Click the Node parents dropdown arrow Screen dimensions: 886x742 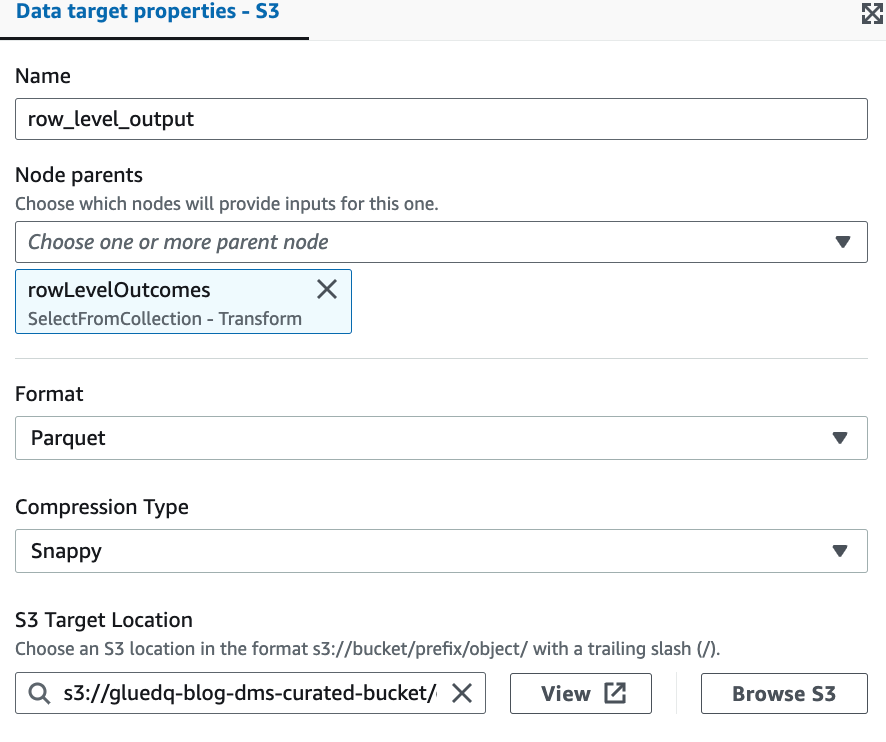[x=842, y=242]
